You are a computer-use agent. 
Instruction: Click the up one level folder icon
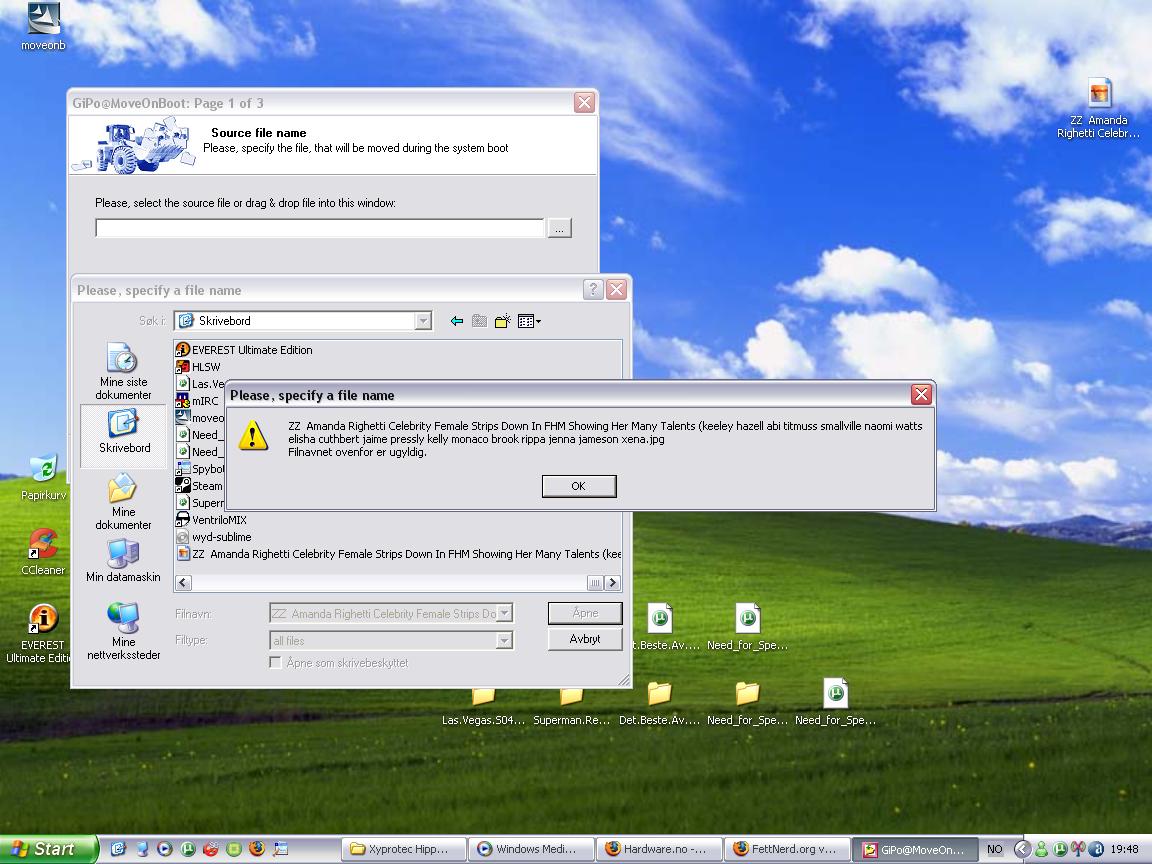pos(480,321)
